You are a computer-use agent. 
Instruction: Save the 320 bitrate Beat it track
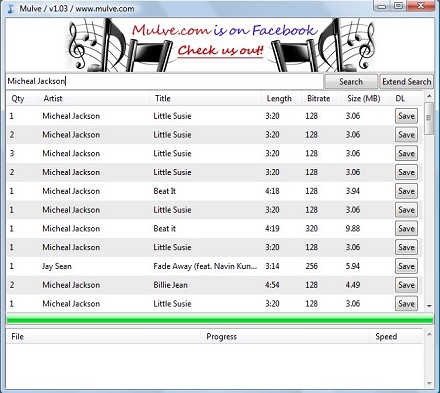406,229
